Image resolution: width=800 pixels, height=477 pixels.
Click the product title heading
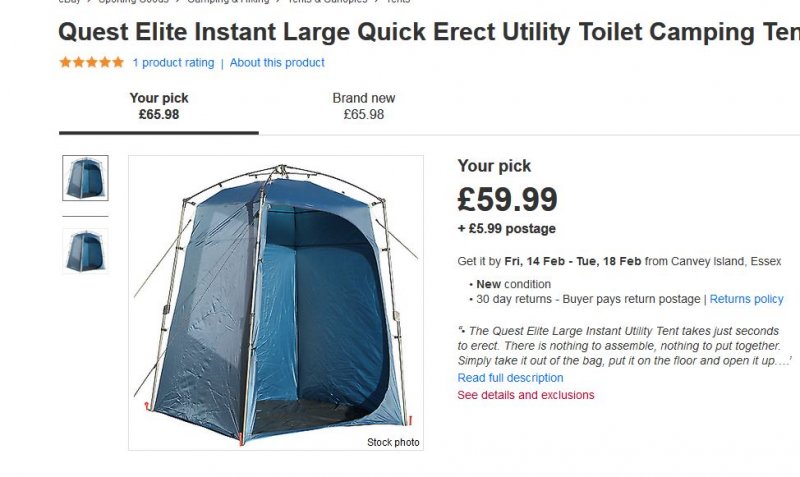429,32
